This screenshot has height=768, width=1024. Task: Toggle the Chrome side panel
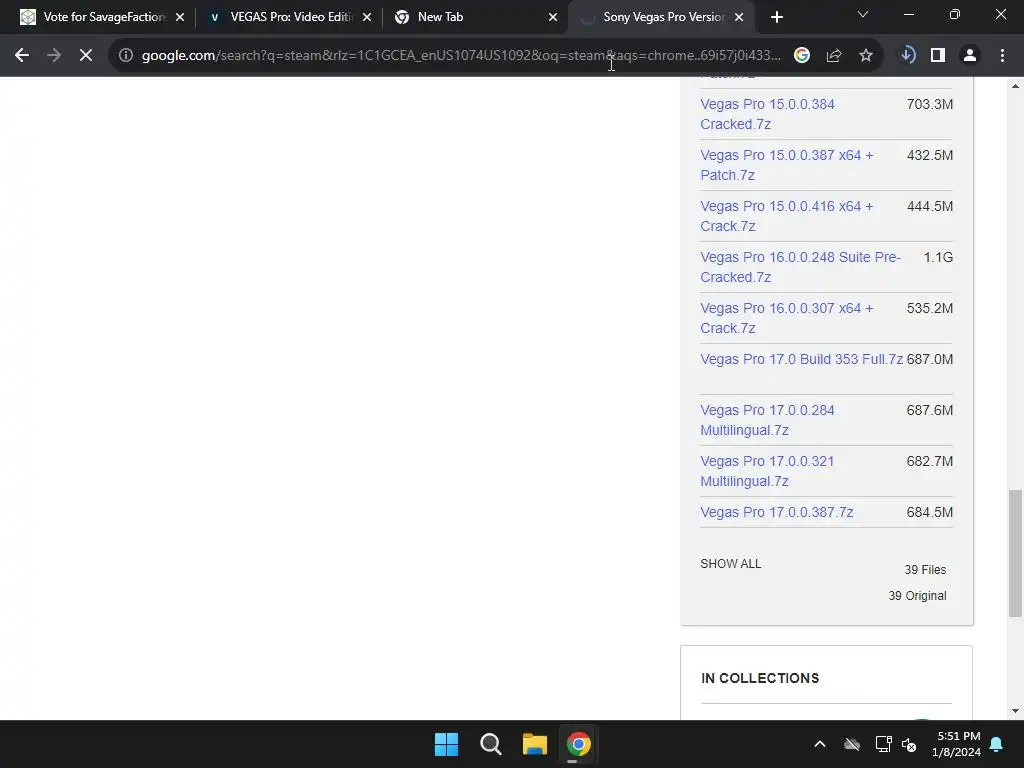coord(938,56)
